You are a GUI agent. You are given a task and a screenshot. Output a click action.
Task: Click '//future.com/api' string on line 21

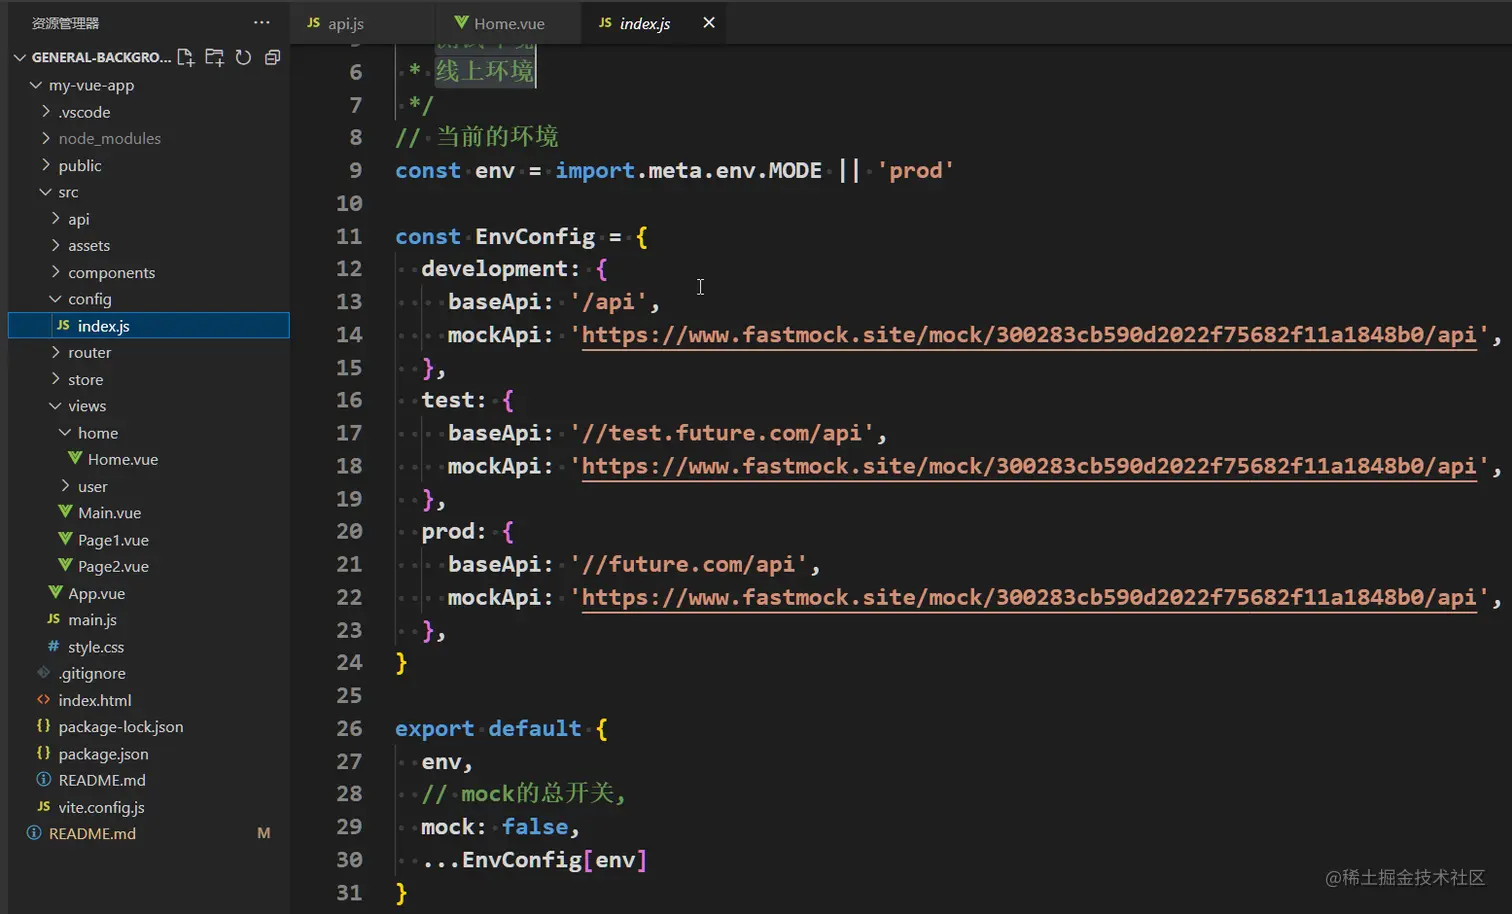[x=689, y=564]
